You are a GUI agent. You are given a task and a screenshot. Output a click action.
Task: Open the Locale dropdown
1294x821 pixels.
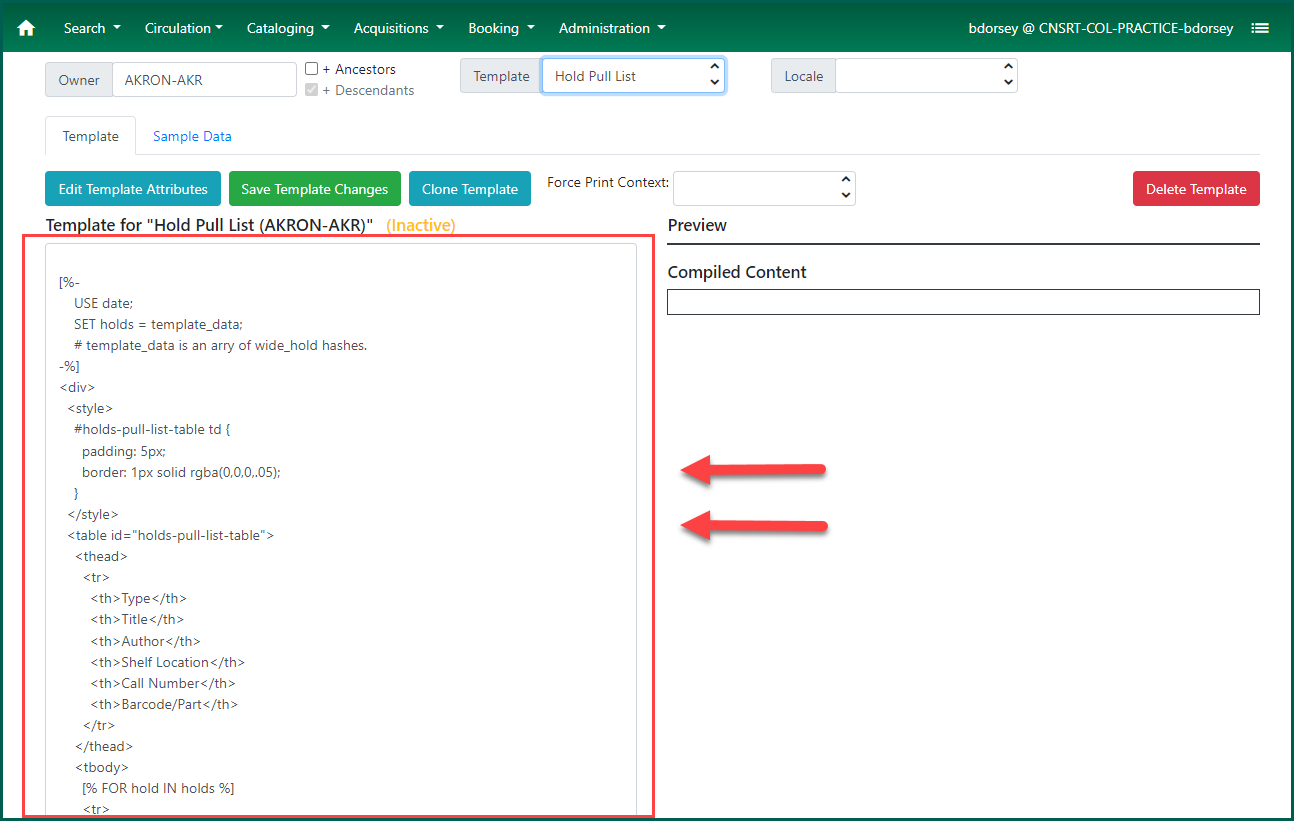pyautogui.click(x=926, y=76)
